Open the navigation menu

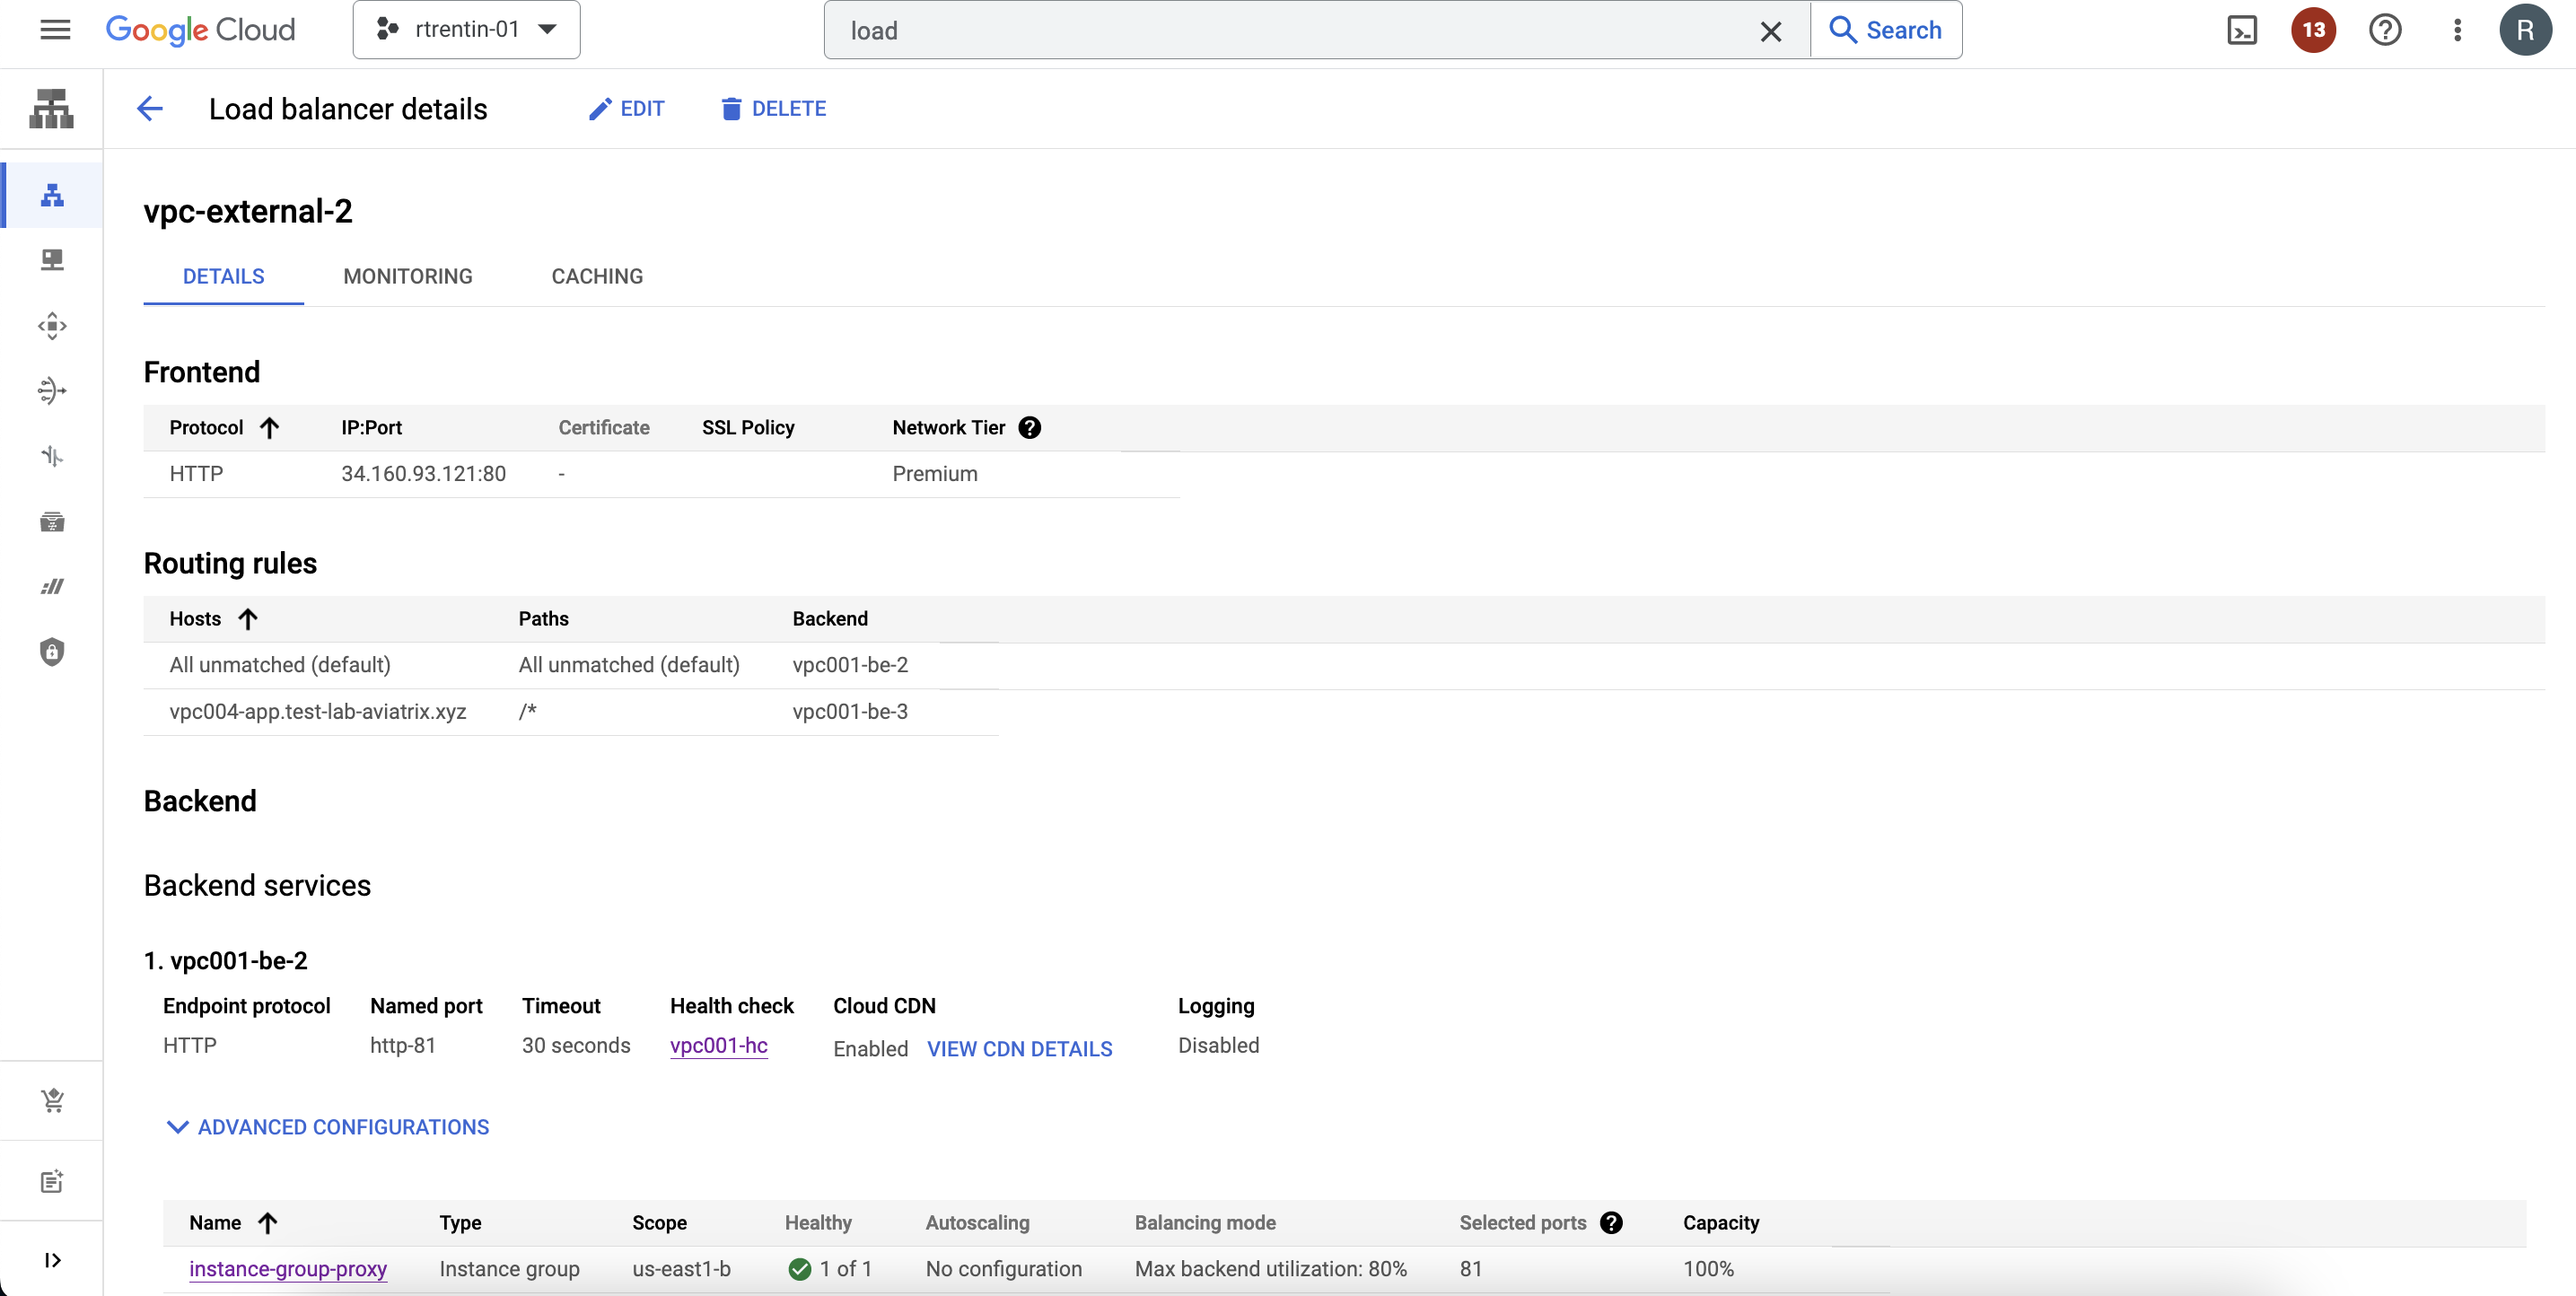click(55, 29)
